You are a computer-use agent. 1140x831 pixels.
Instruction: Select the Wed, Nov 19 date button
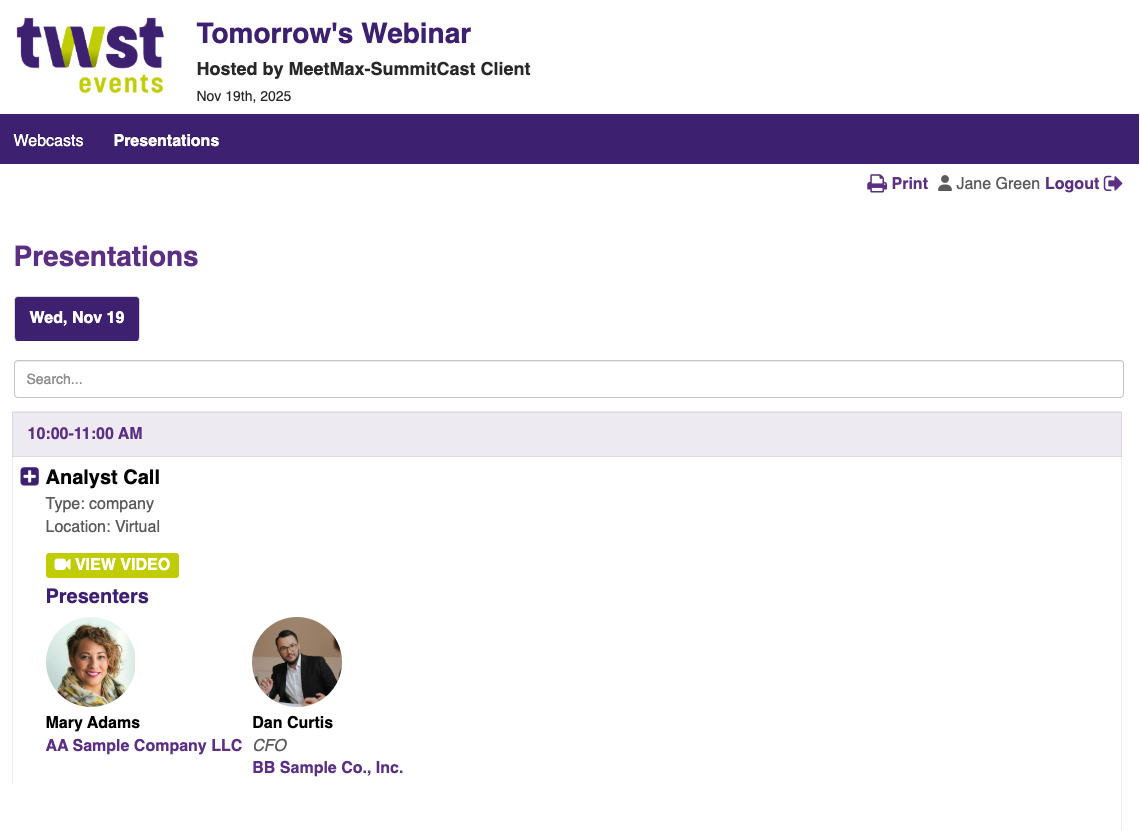tap(77, 318)
